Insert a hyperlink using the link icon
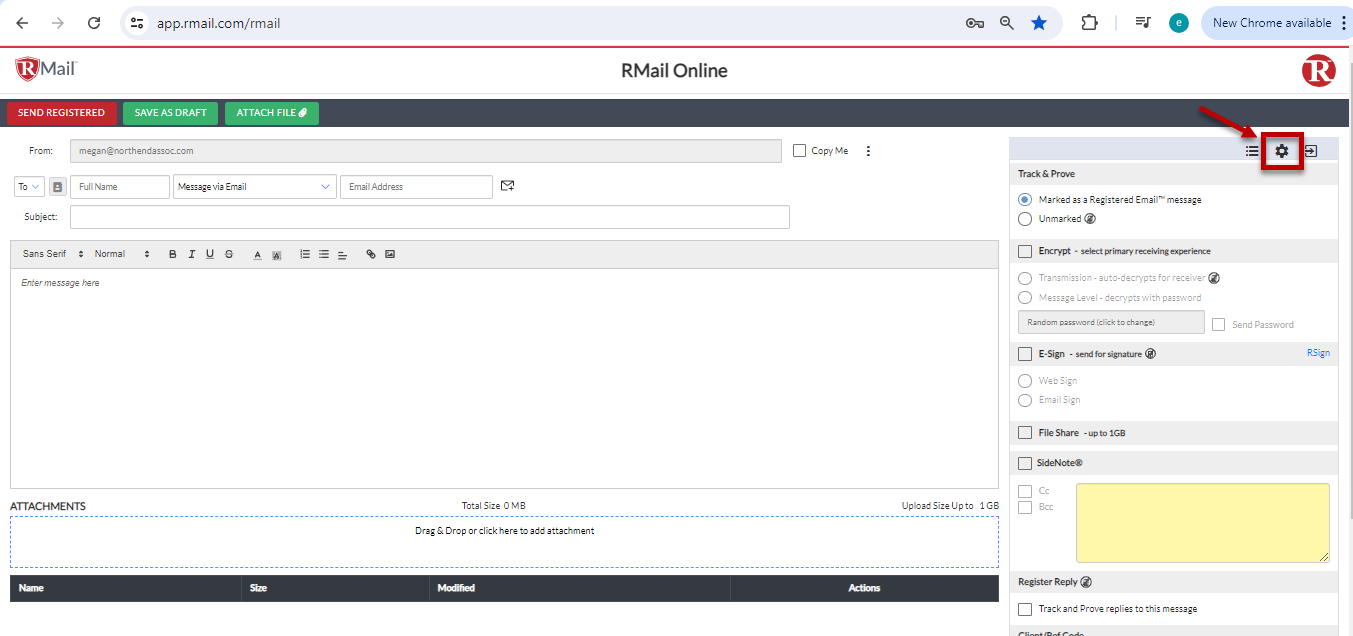This screenshot has width=1353, height=636. 371,254
